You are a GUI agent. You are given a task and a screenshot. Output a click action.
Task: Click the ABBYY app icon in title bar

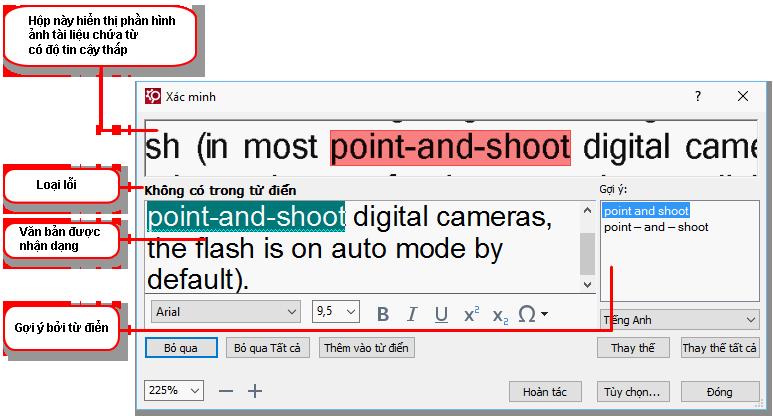(x=153, y=96)
